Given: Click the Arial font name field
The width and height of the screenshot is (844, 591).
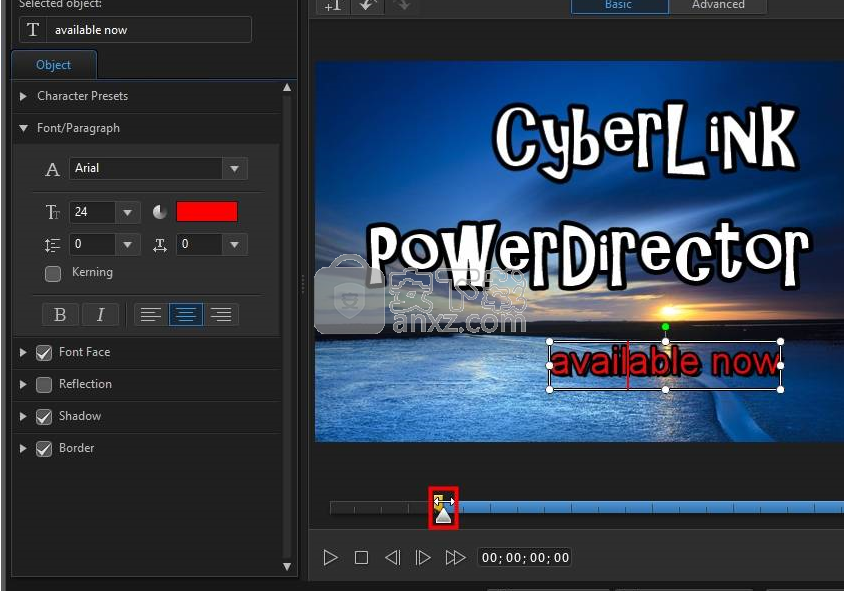Looking at the screenshot, I should pos(146,168).
